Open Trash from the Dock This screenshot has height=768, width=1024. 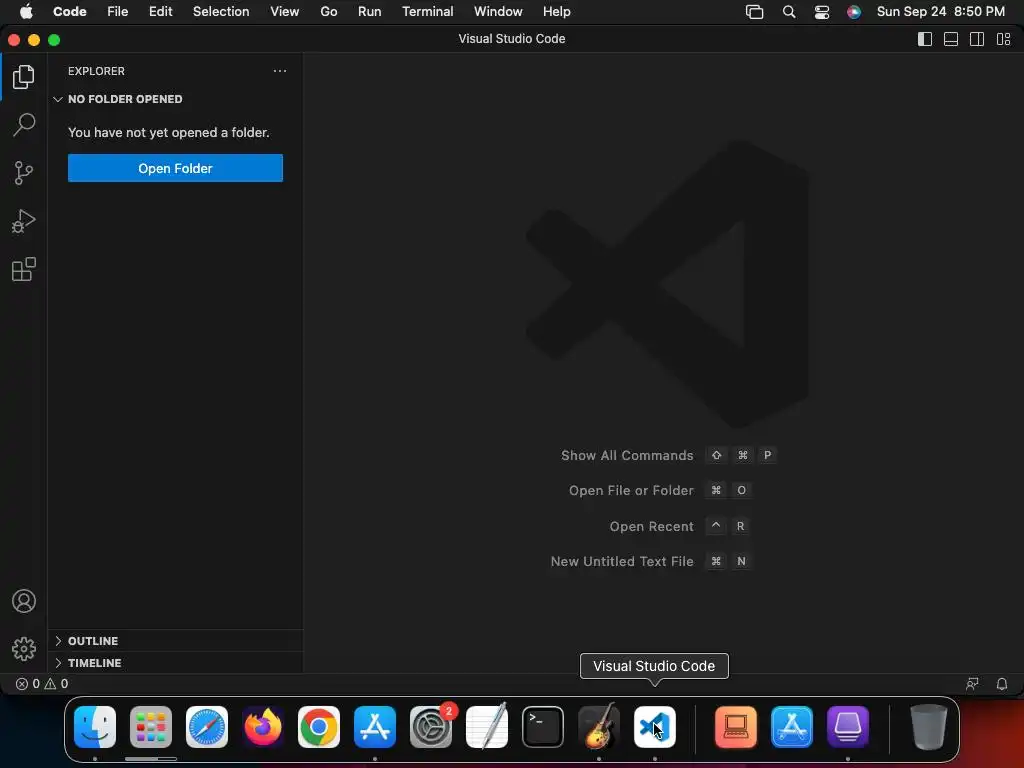(929, 727)
